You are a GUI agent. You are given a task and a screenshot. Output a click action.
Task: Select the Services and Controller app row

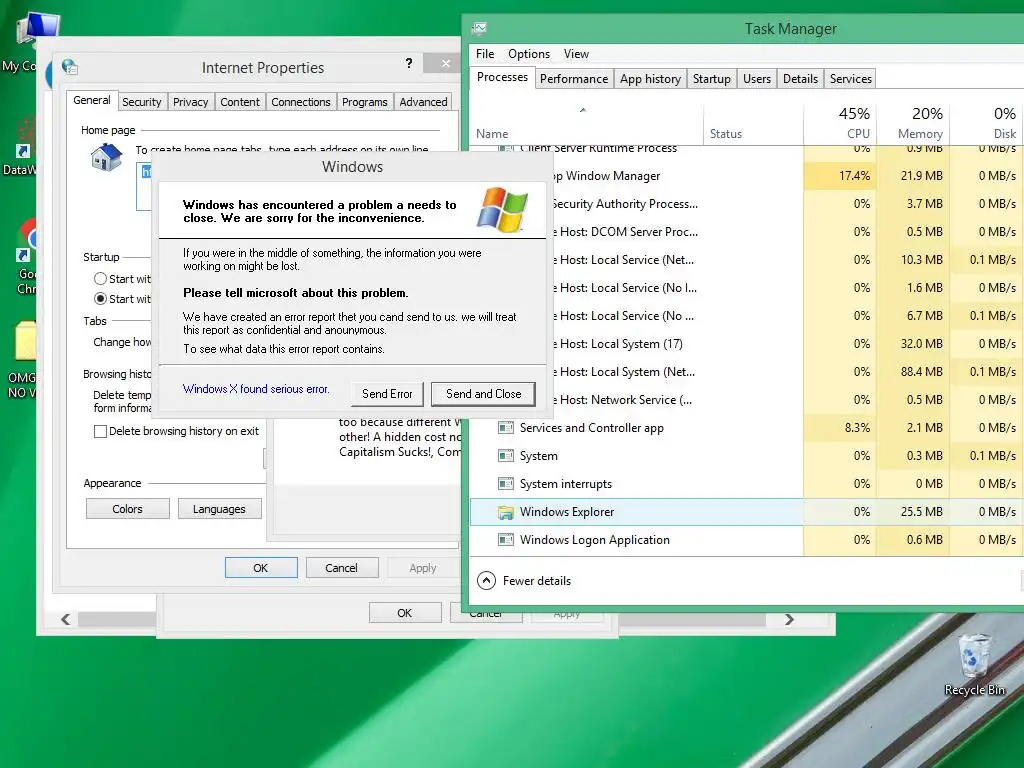tap(746, 428)
